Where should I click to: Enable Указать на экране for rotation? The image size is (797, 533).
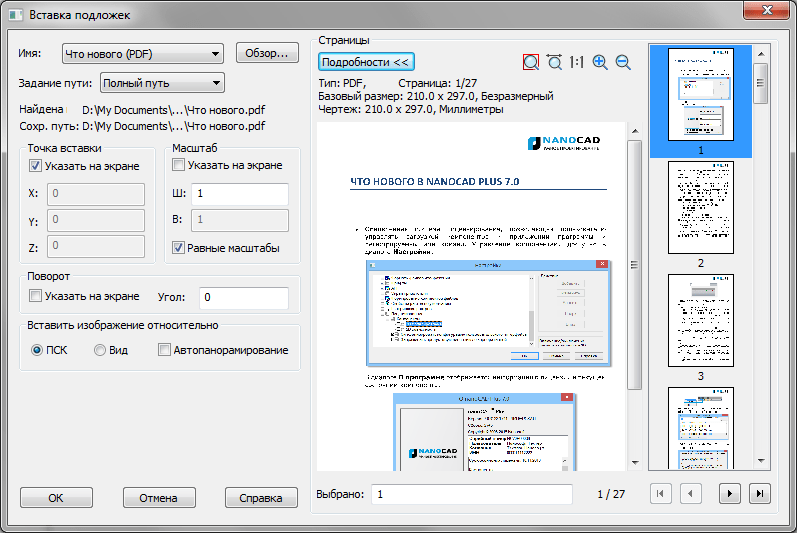pos(35,296)
